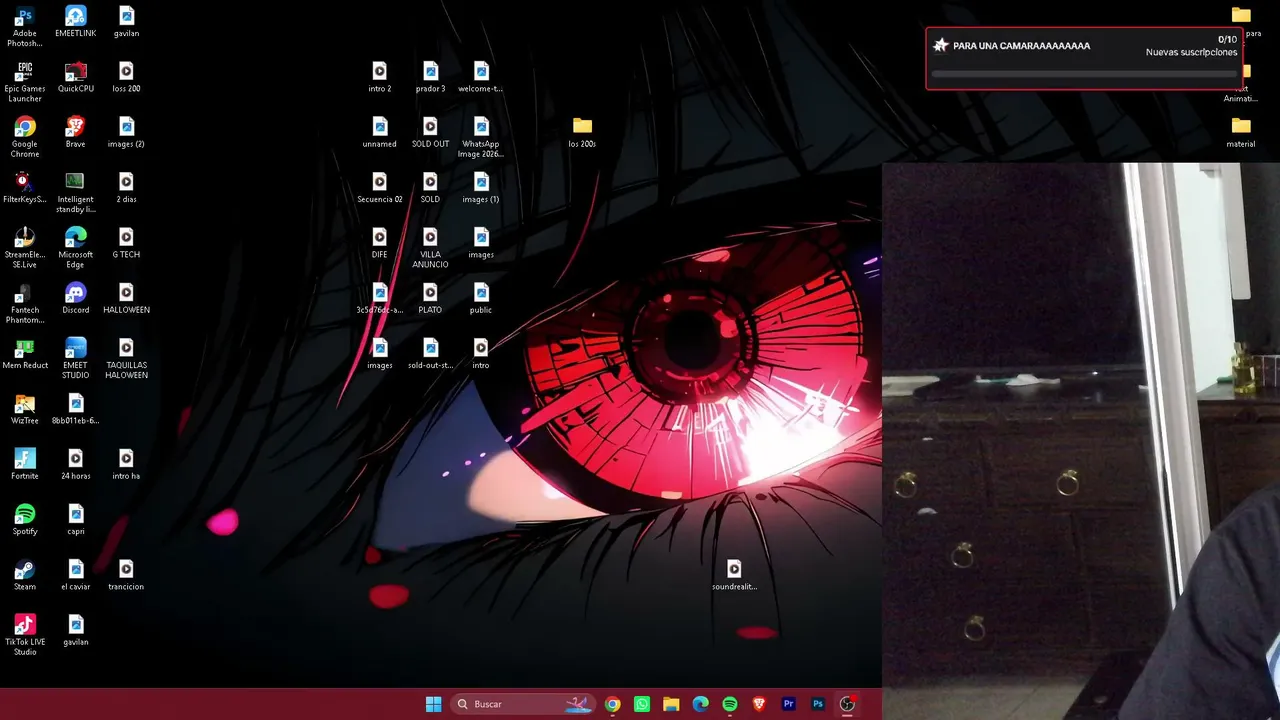
Task: Launch Edge from the taskbar
Action: coord(701,704)
